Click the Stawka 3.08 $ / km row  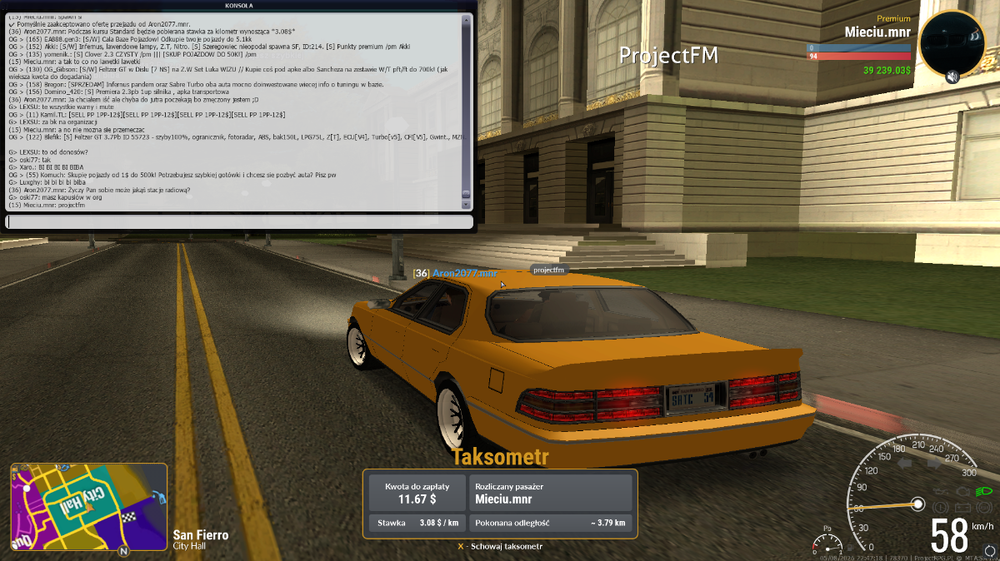(x=417, y=523)
